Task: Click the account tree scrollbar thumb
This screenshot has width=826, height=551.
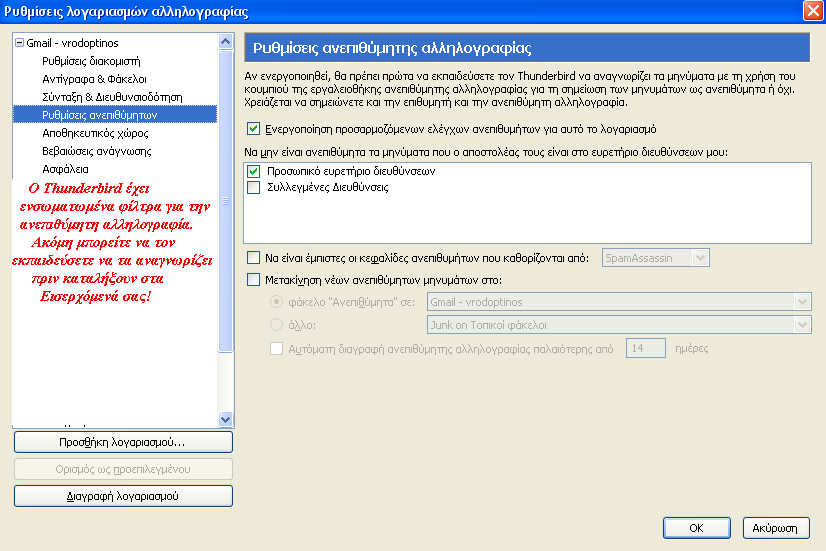Action: pos(225,201)
